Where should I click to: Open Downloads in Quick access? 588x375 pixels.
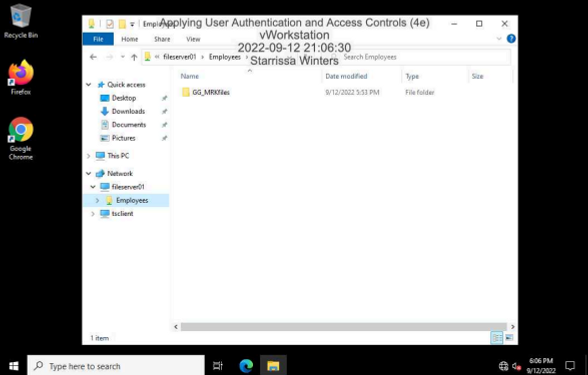click(128, 111)
